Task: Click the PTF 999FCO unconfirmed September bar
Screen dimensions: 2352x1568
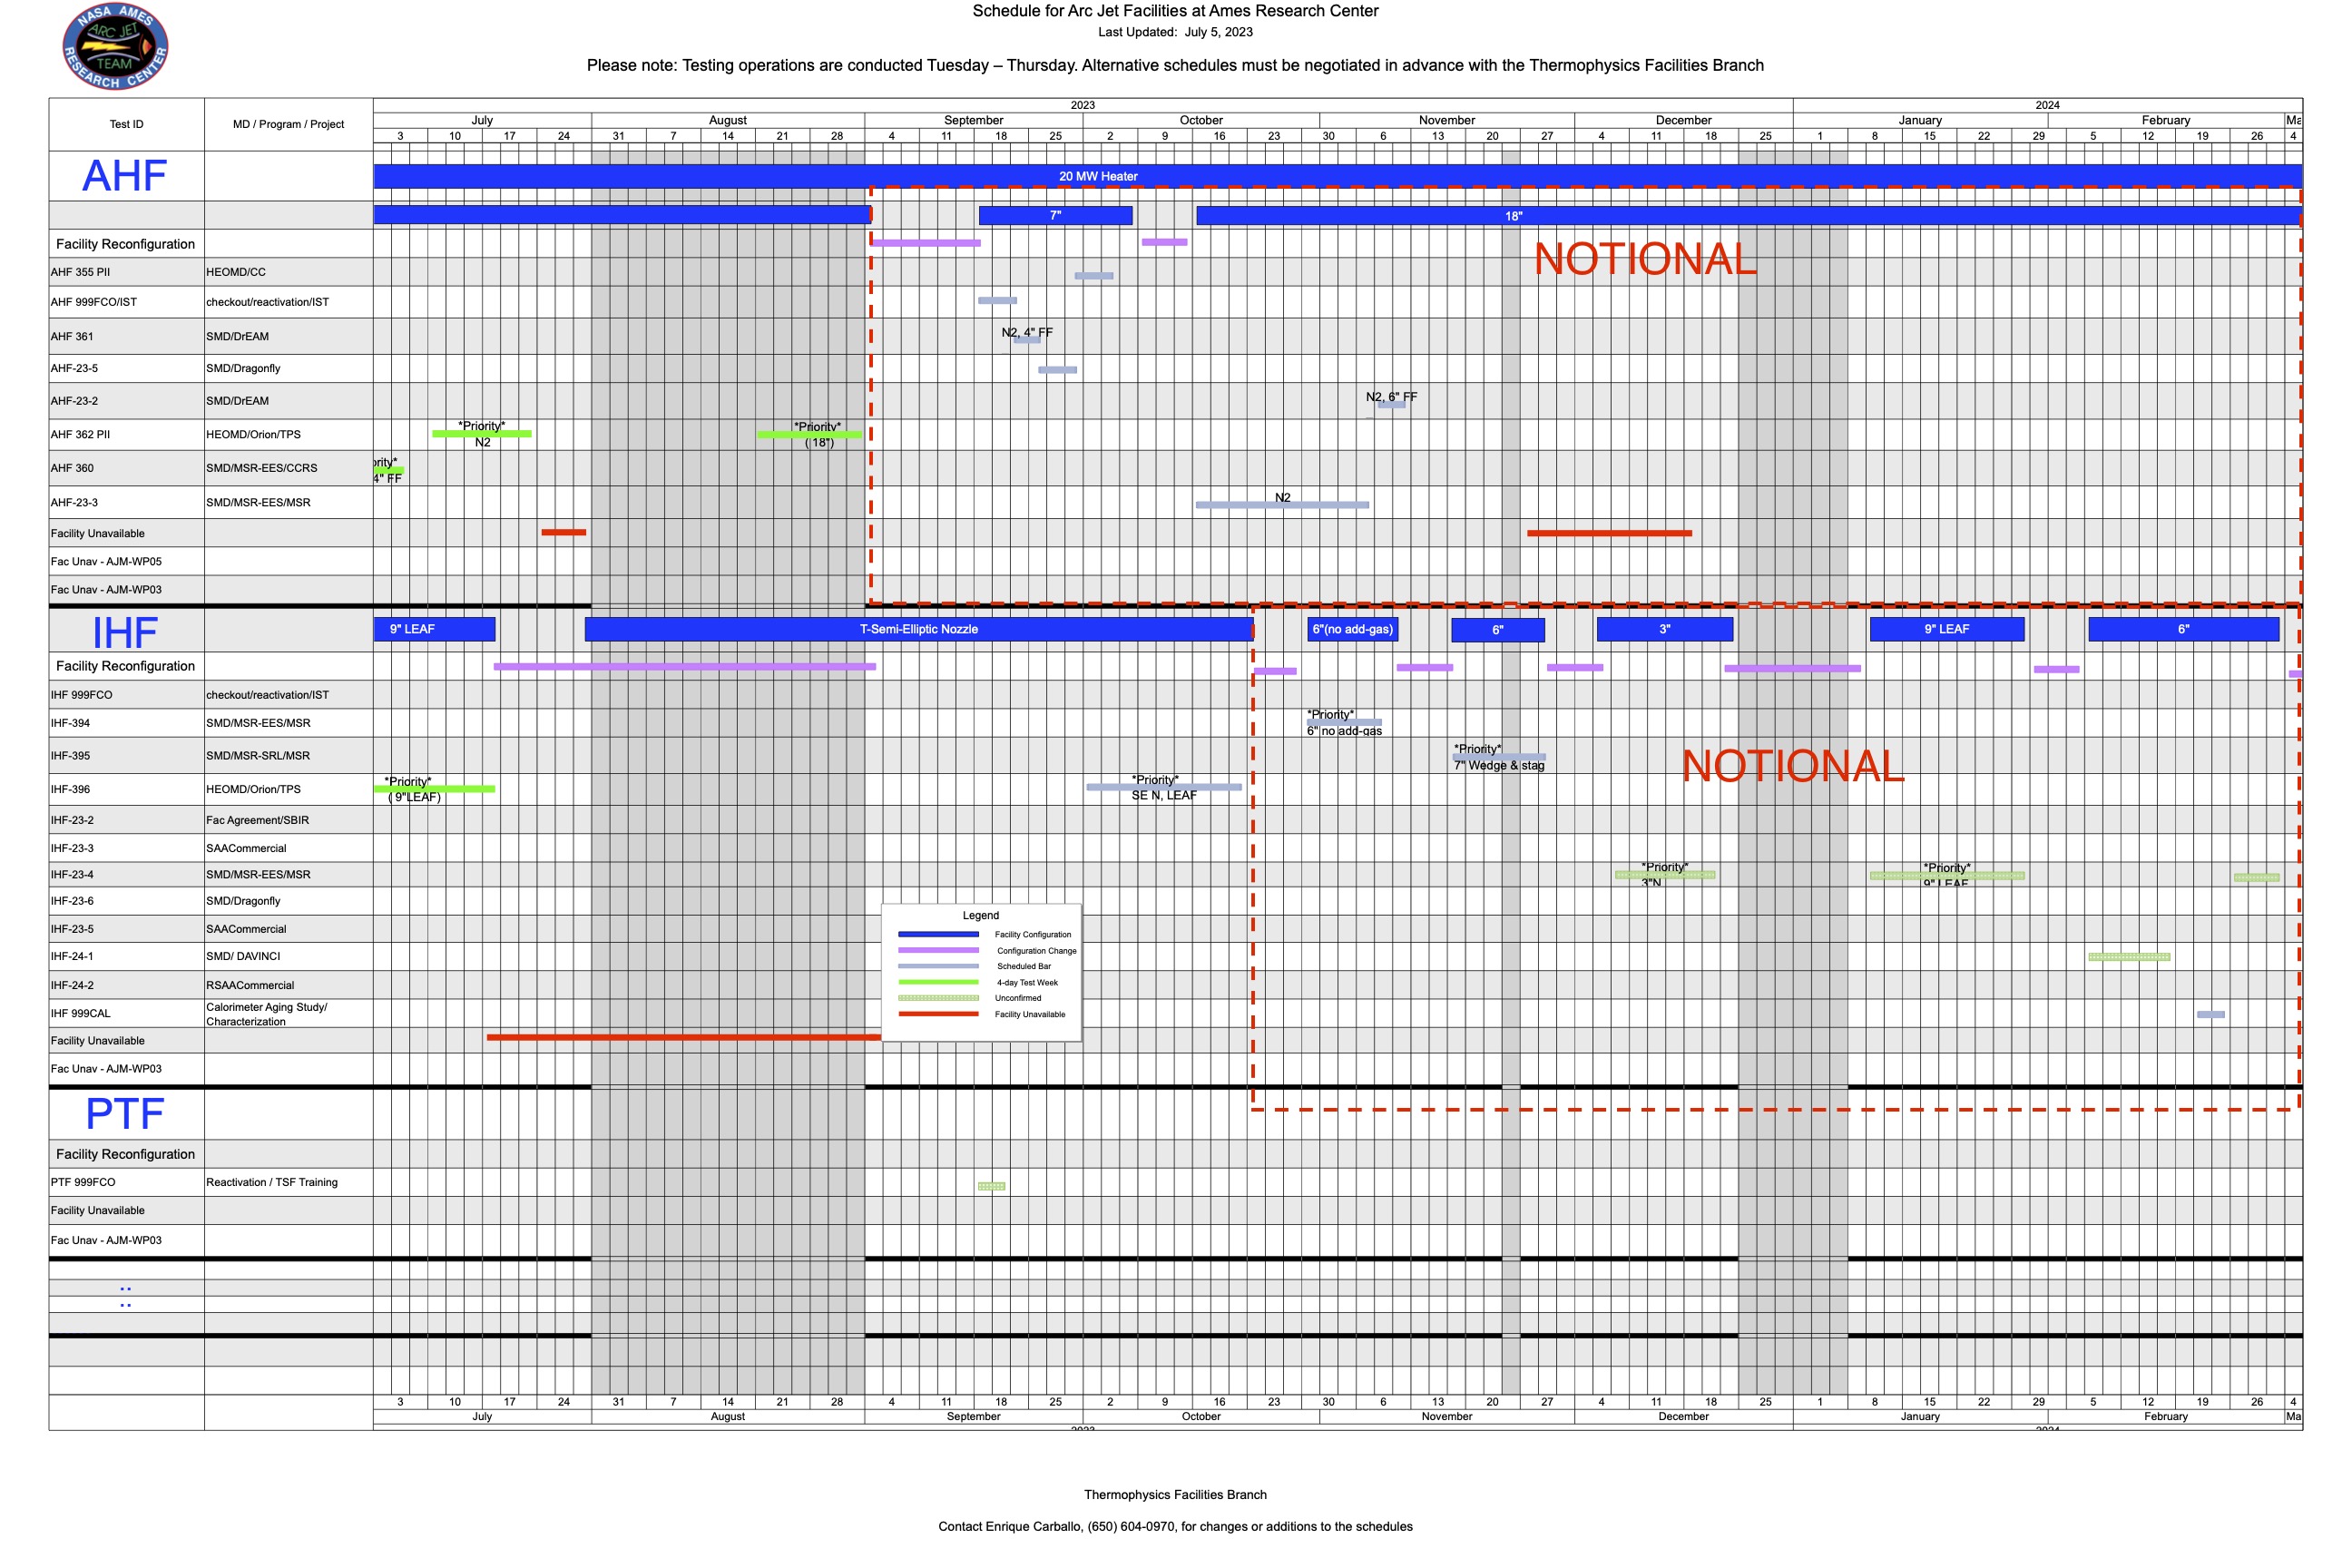Action: pos(991,1186)
